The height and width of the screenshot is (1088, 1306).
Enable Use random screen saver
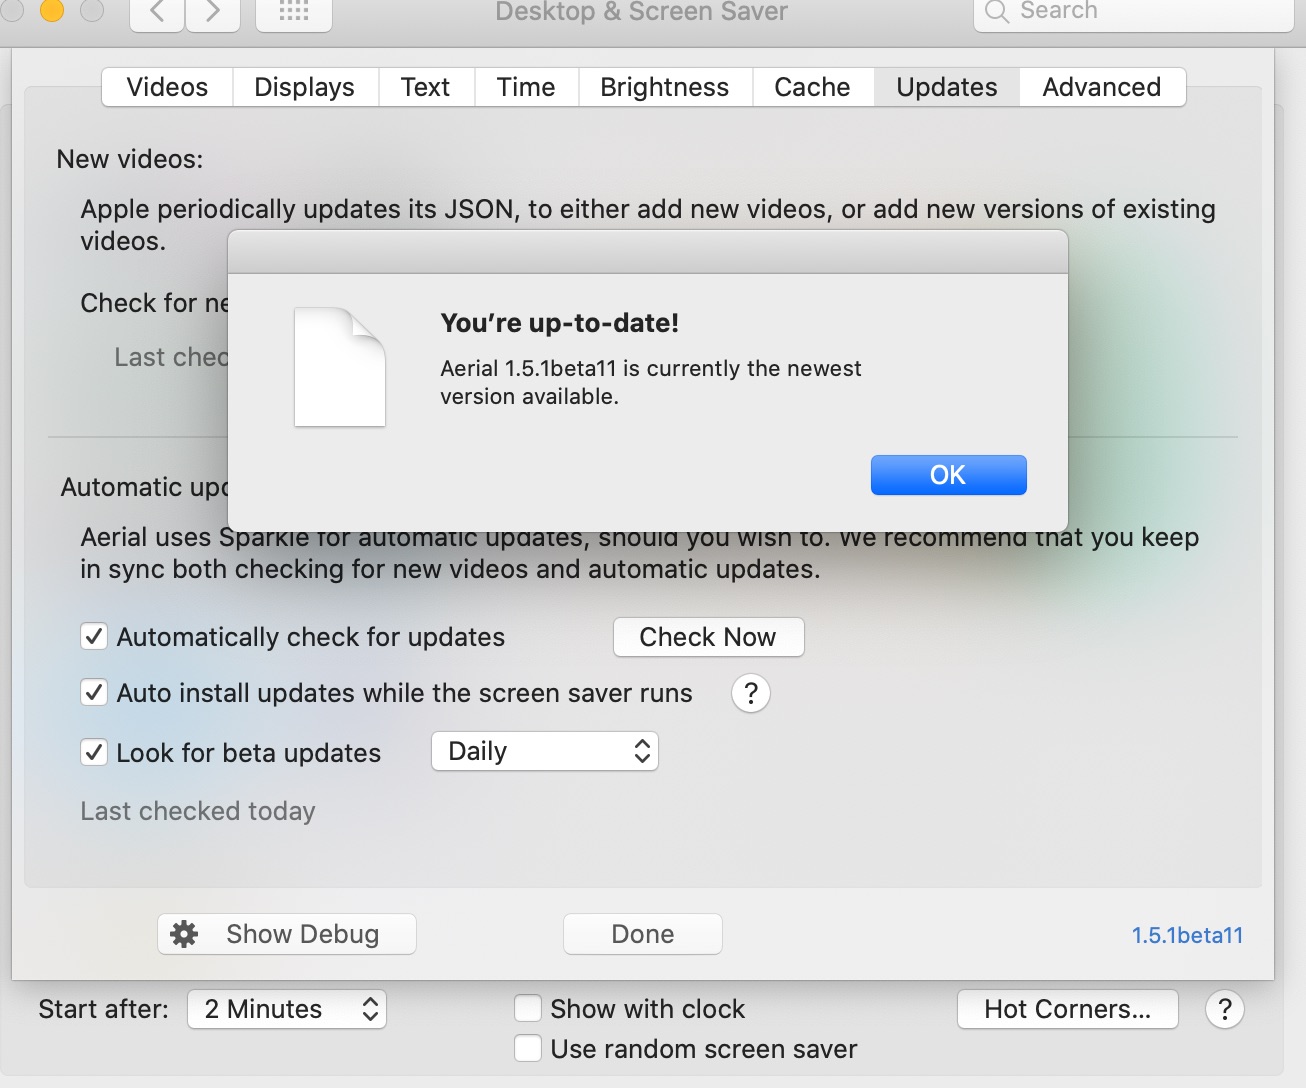528,1049
